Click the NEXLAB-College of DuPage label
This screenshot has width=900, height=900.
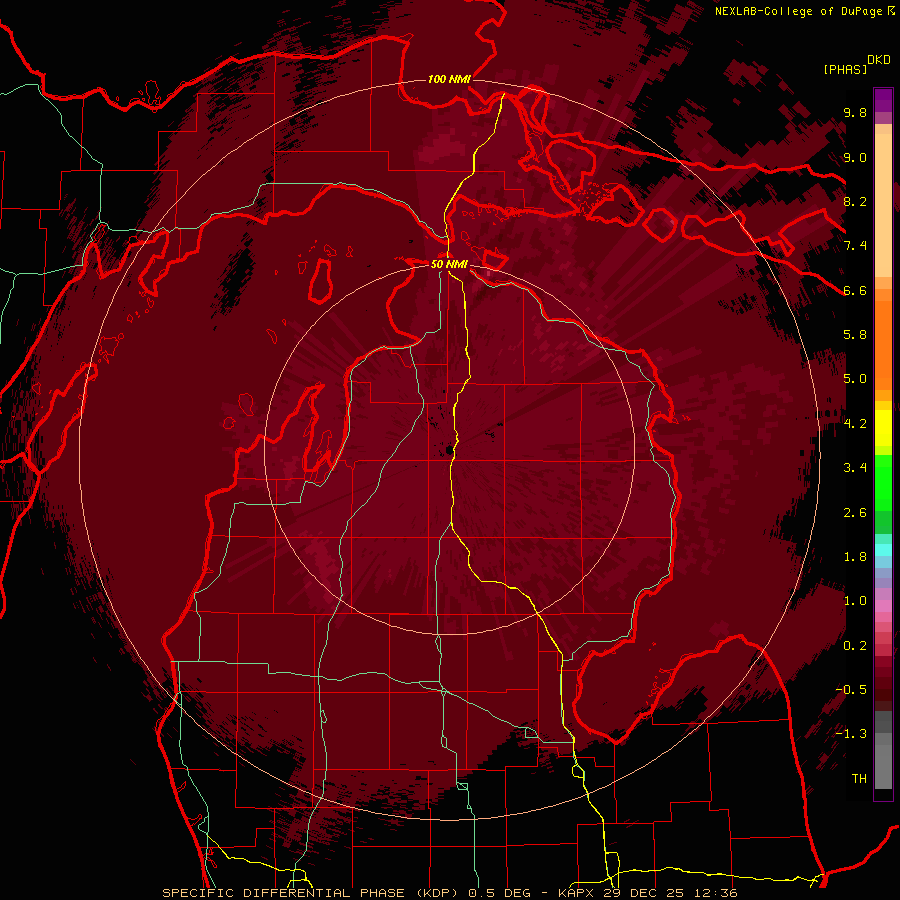coord(800,11)
